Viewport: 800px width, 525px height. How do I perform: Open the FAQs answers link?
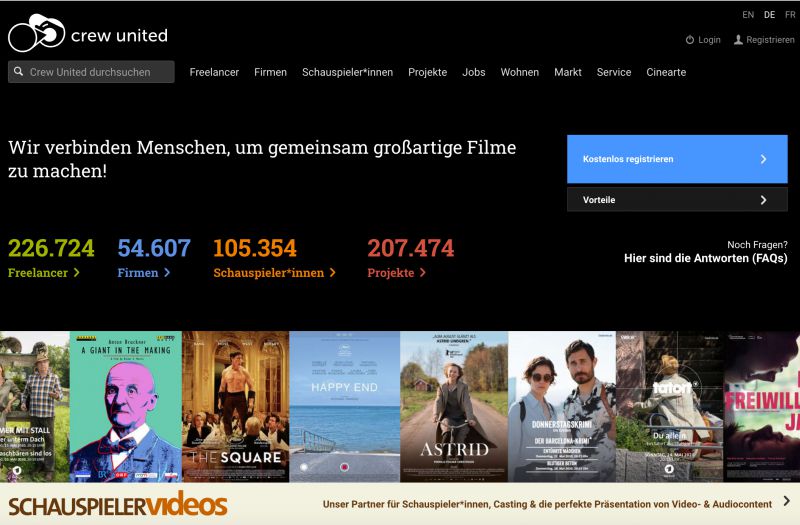tap(706, 258)
